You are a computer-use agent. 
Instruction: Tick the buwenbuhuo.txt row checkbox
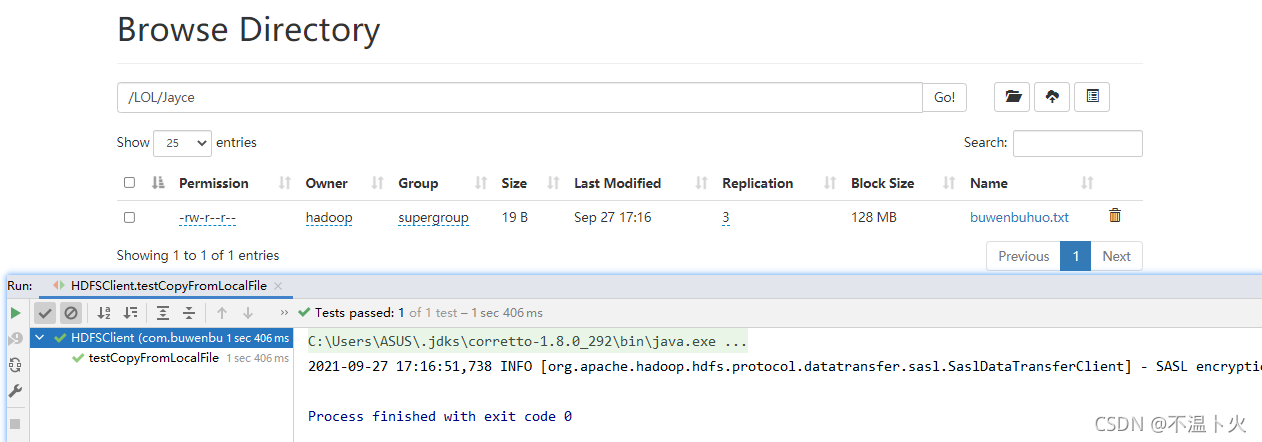point(129,217)
